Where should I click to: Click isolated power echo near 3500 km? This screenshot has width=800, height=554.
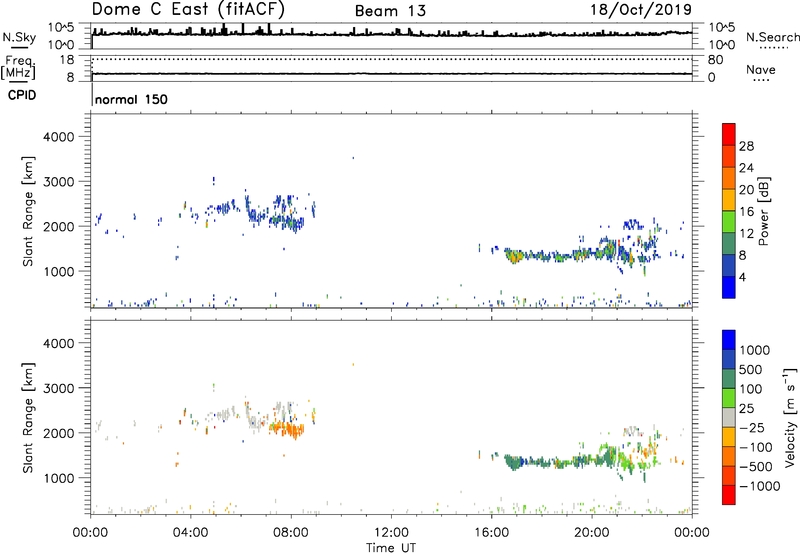pyautogui.click(x=353, y=158)
